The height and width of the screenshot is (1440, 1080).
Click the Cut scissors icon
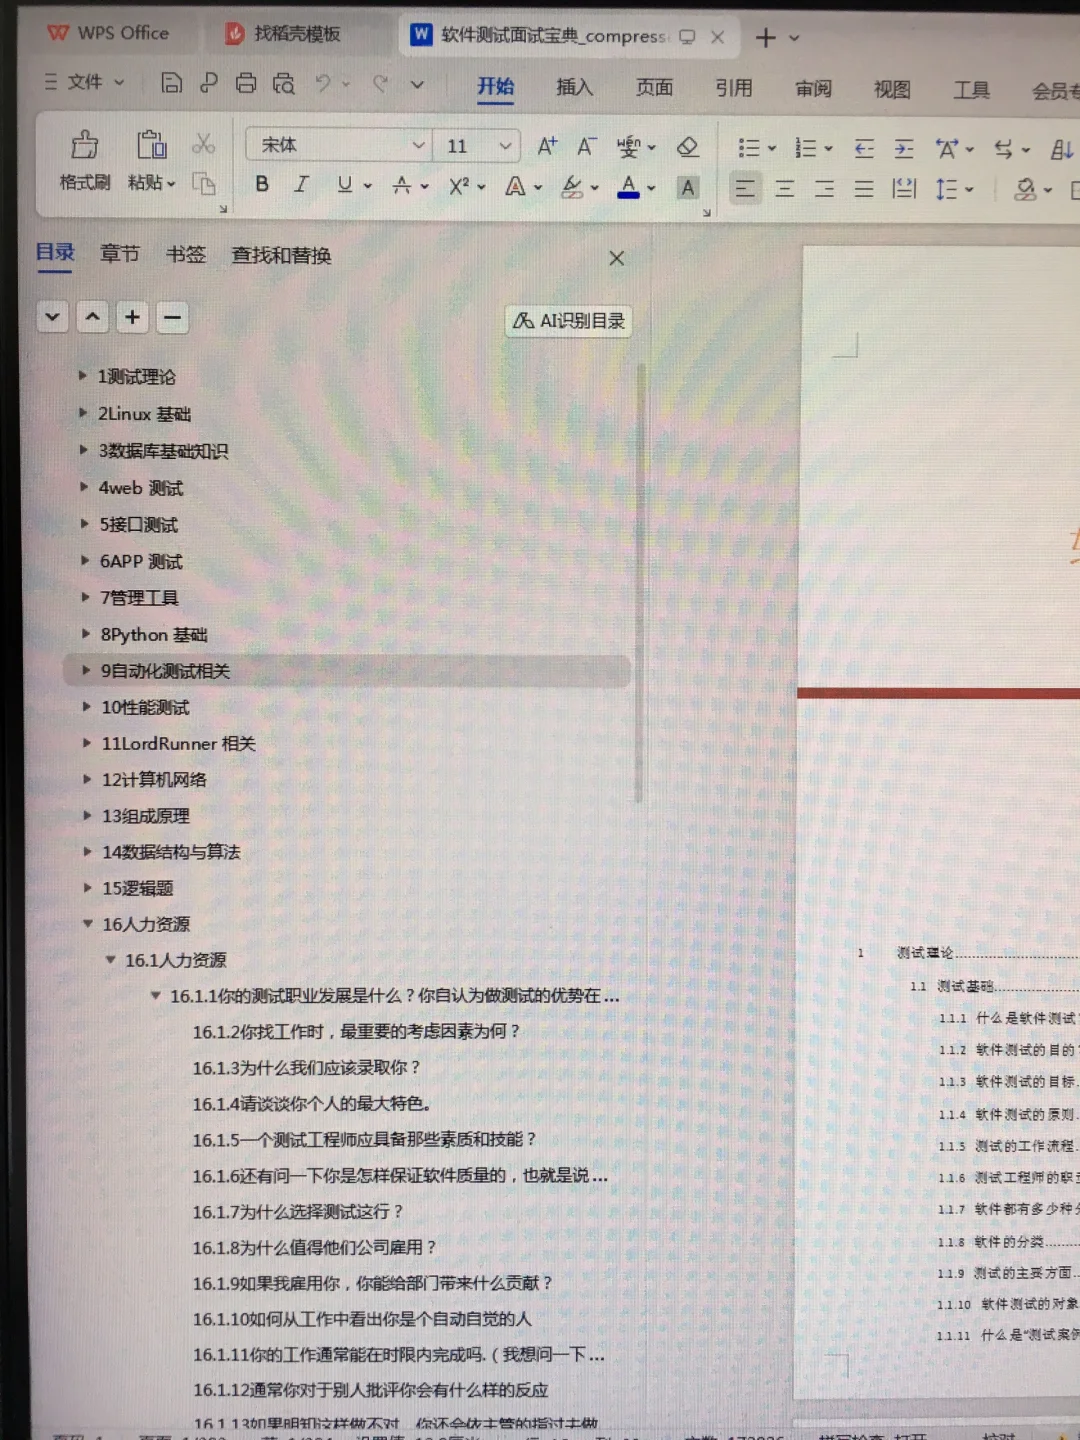click(203, 142)
